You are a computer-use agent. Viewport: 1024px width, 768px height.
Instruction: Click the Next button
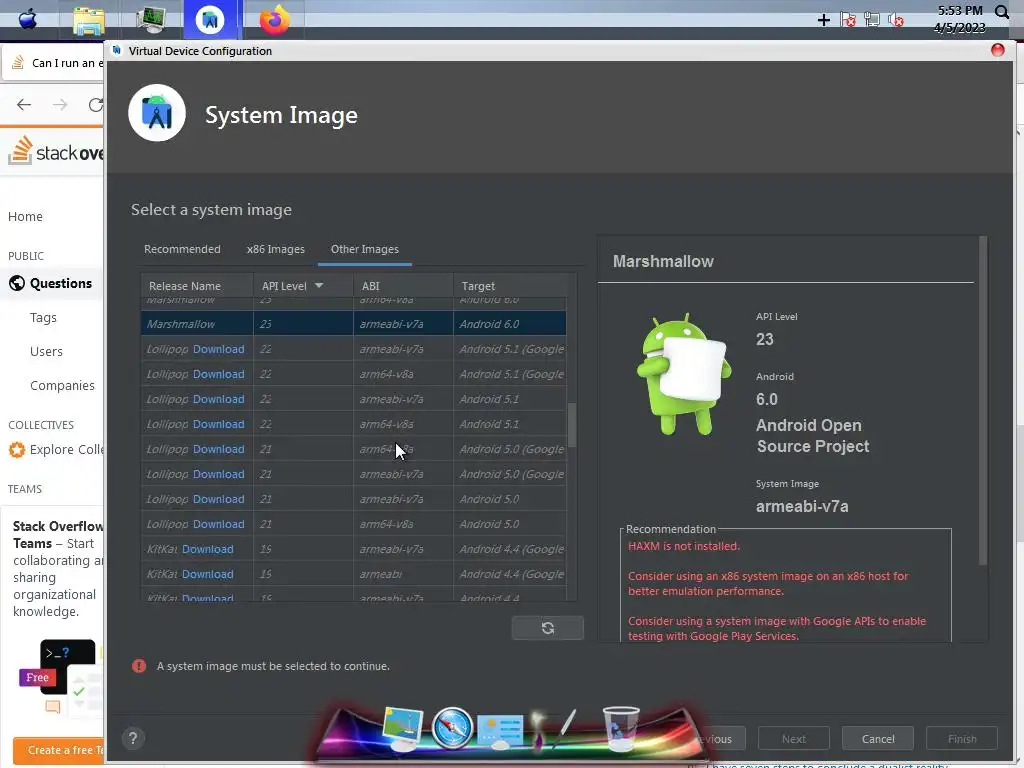[793, 739]
